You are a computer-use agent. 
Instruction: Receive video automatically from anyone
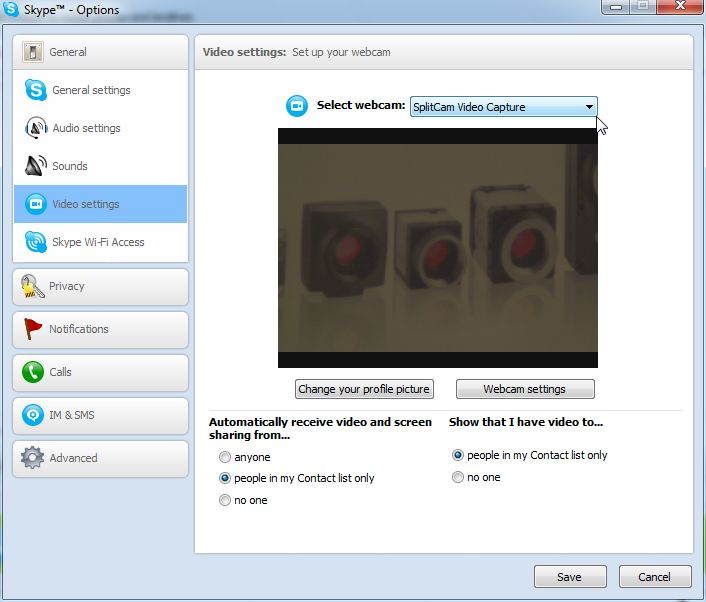[225, 457]
